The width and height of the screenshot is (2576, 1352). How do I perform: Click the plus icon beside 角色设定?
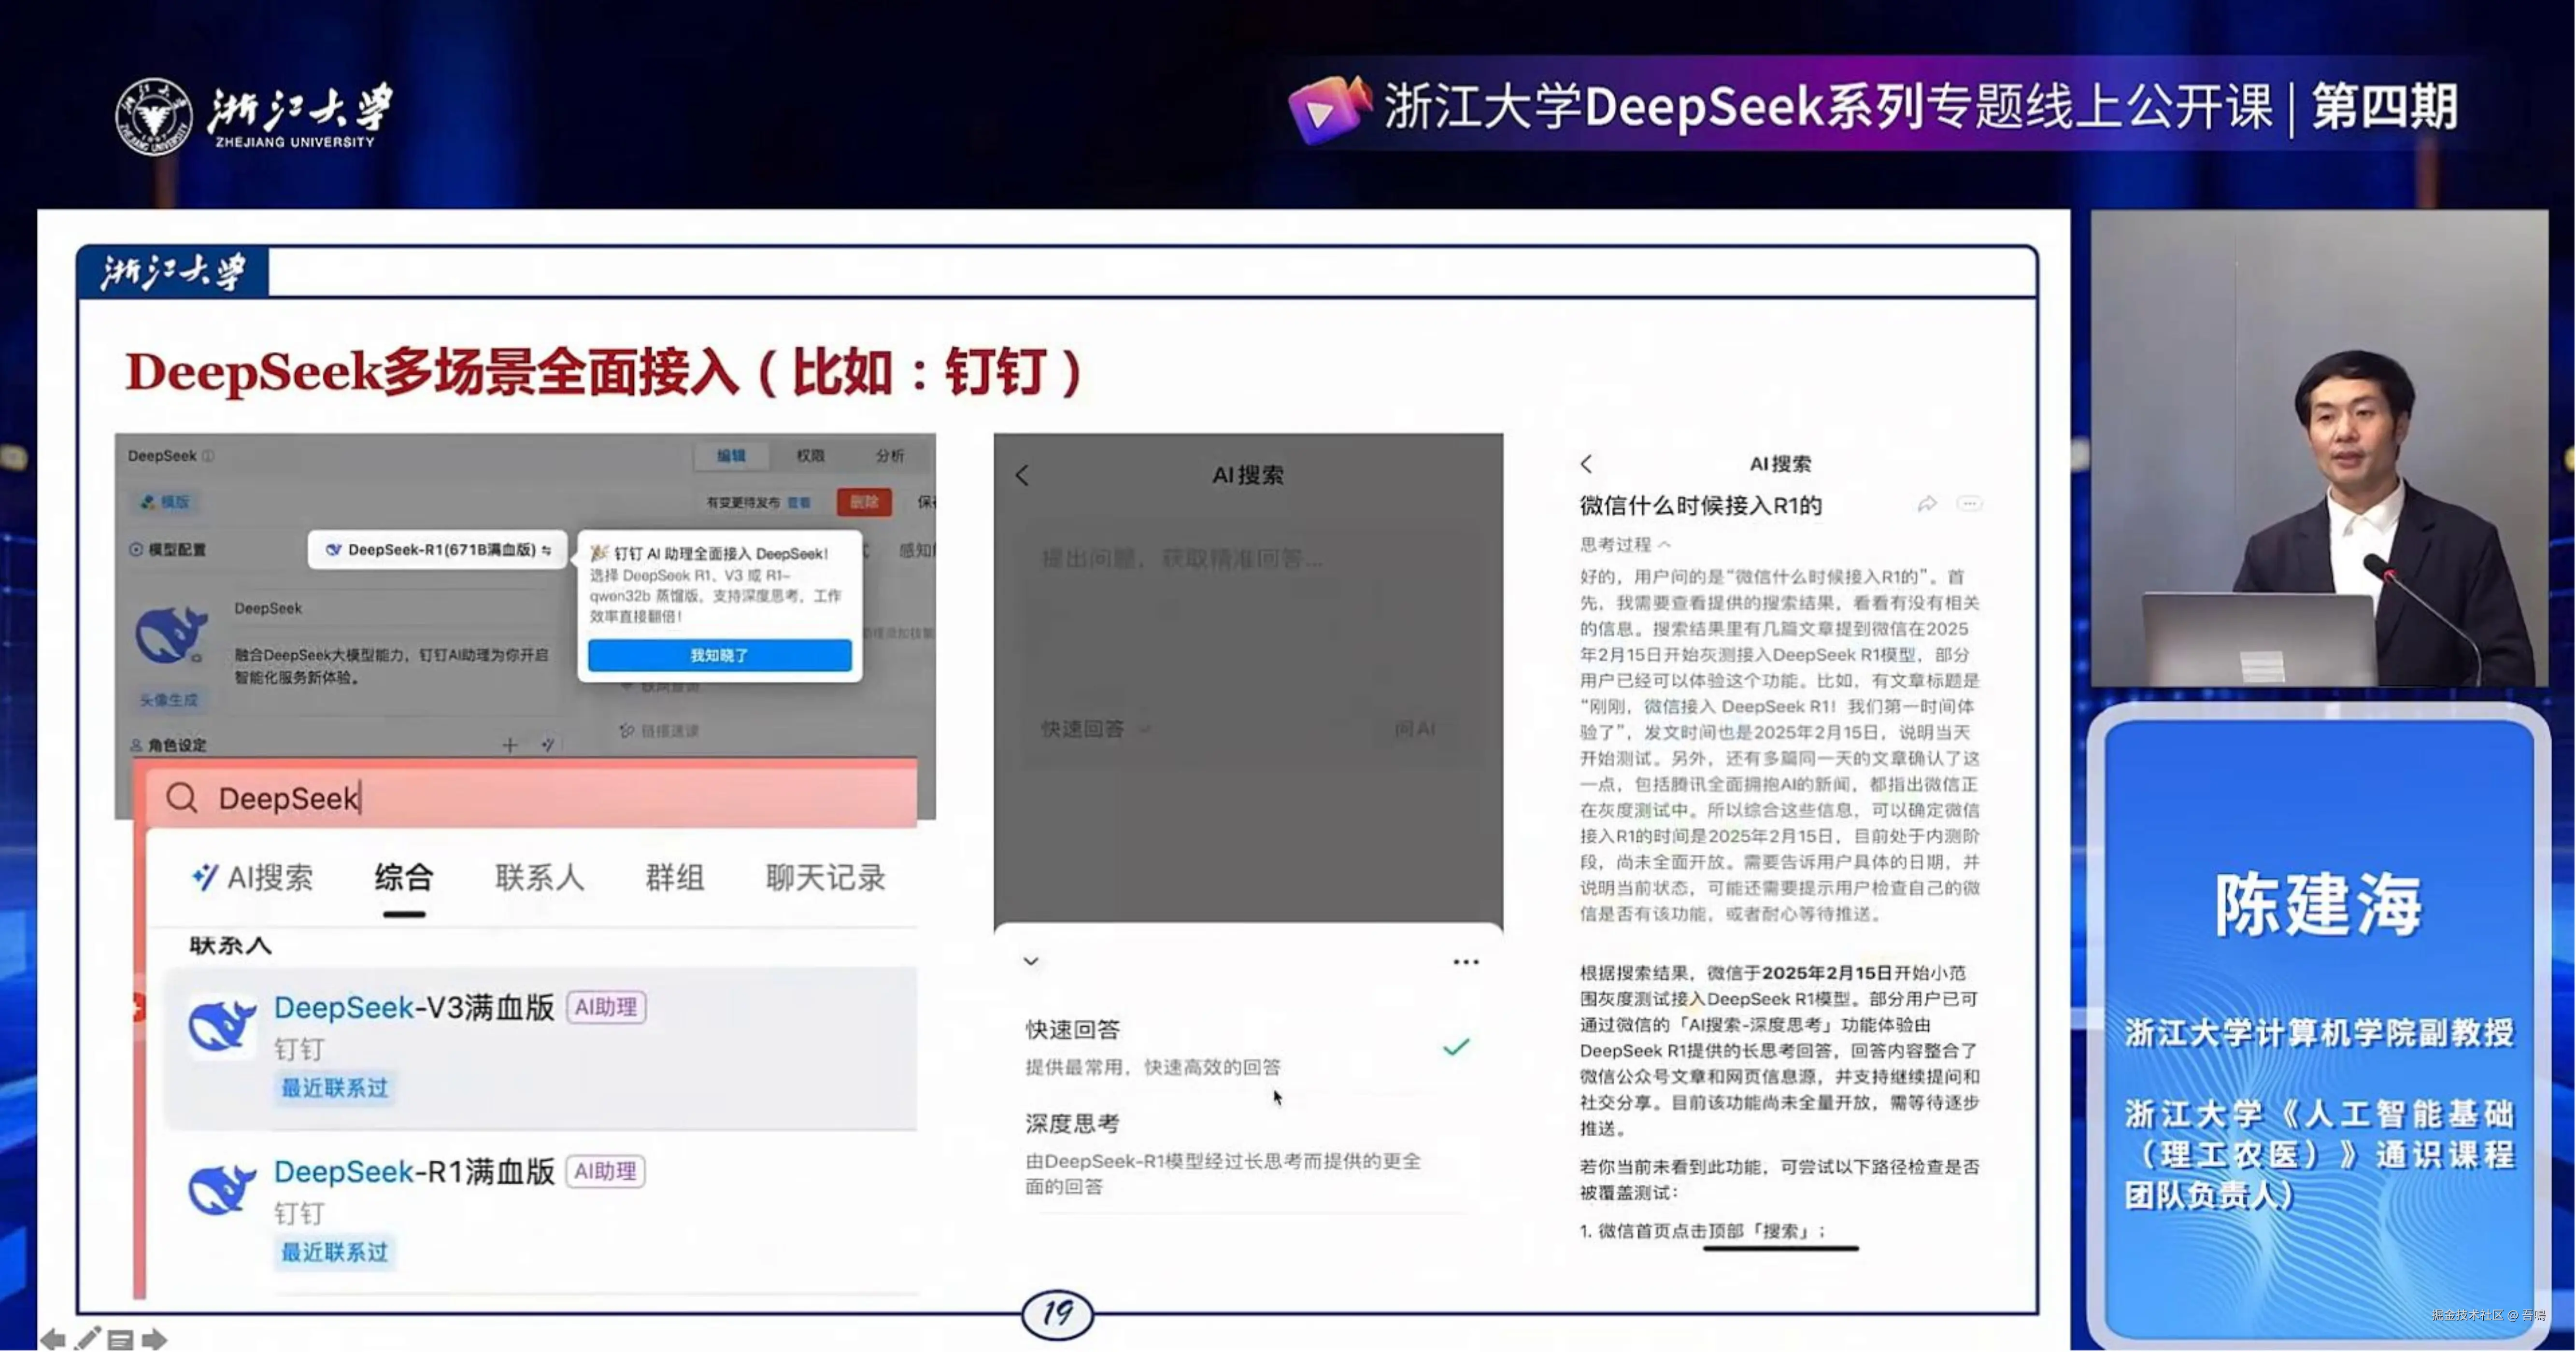[510, 745]
